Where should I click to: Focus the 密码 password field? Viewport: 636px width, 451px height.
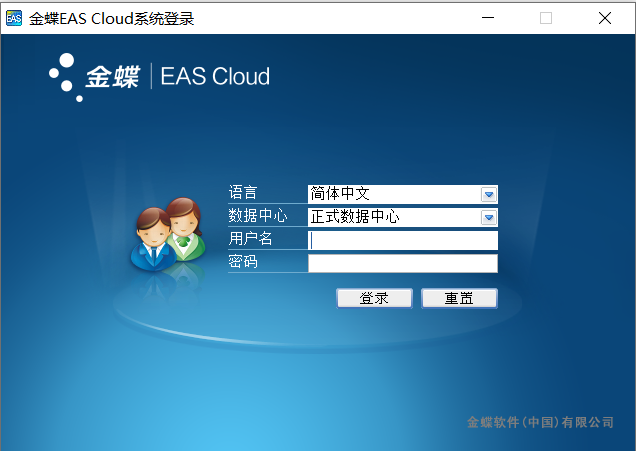(403, 264)
